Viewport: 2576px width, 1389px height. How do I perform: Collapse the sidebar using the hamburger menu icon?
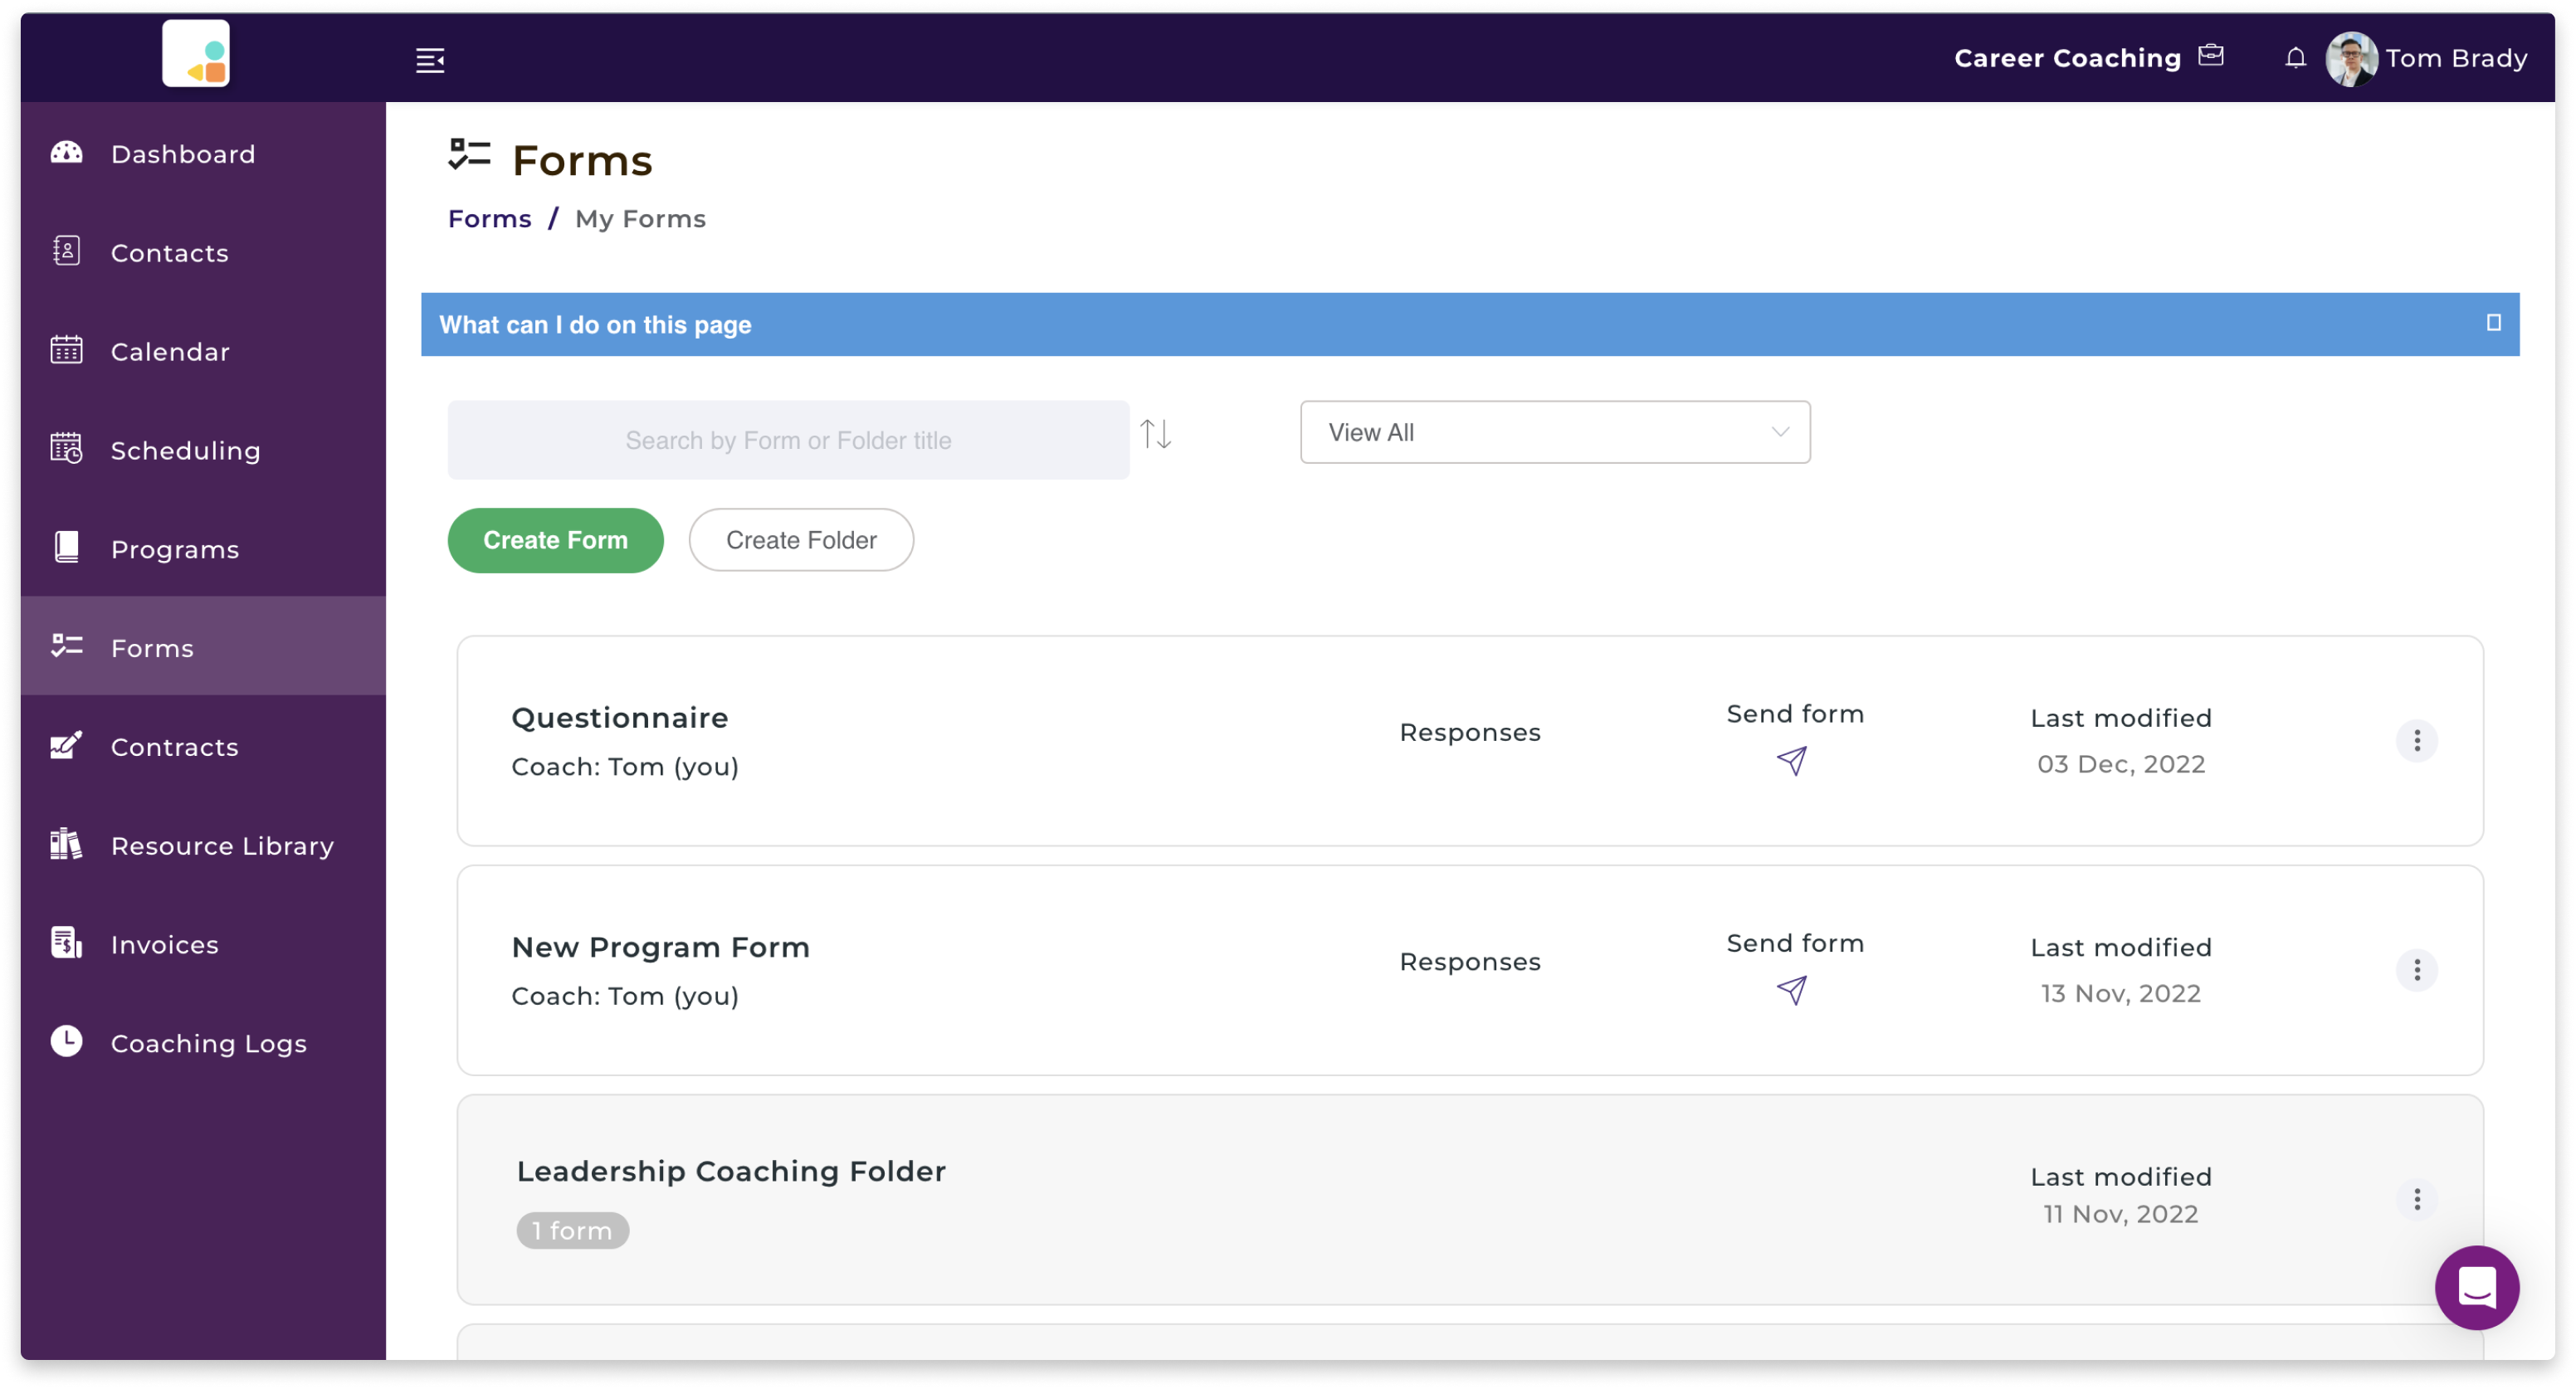coord(430,60)
